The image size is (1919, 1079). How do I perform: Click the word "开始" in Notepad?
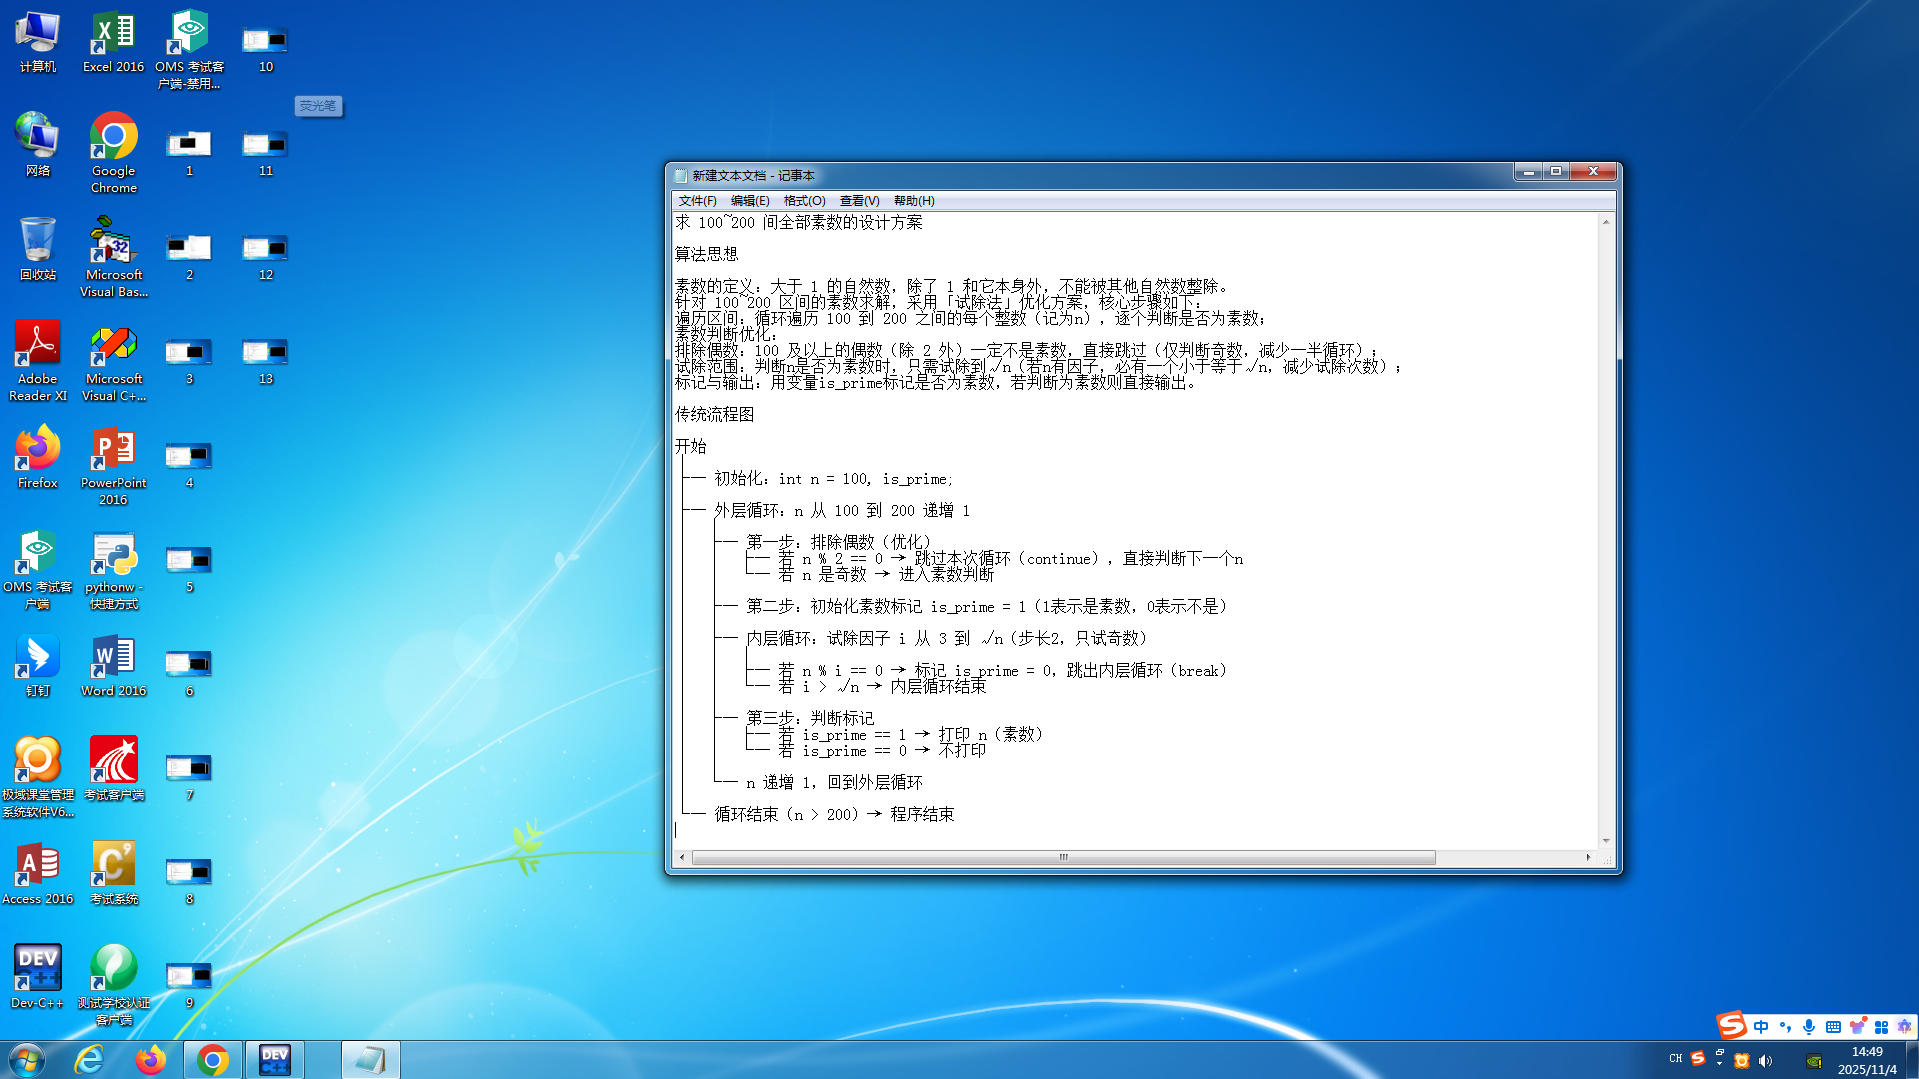(690, 446)
